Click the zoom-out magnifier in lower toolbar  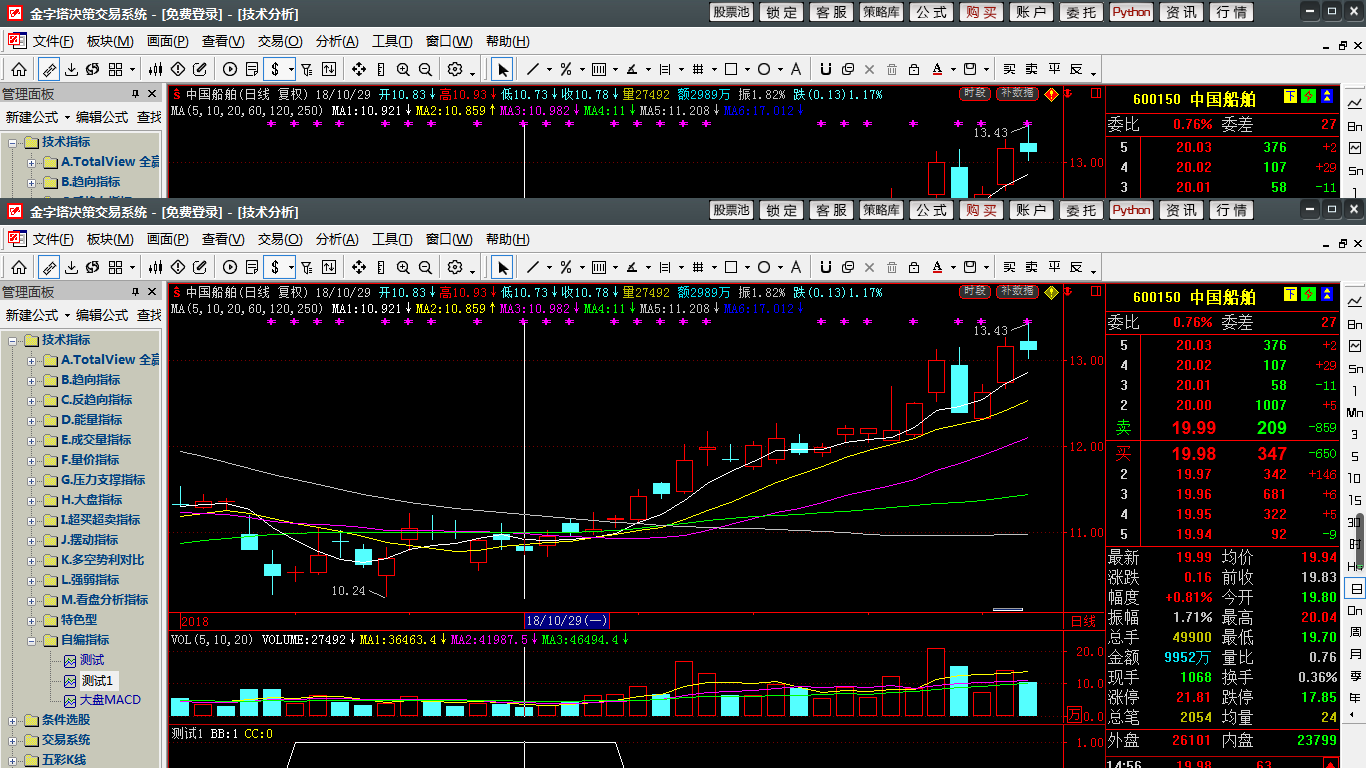(425, 267)
